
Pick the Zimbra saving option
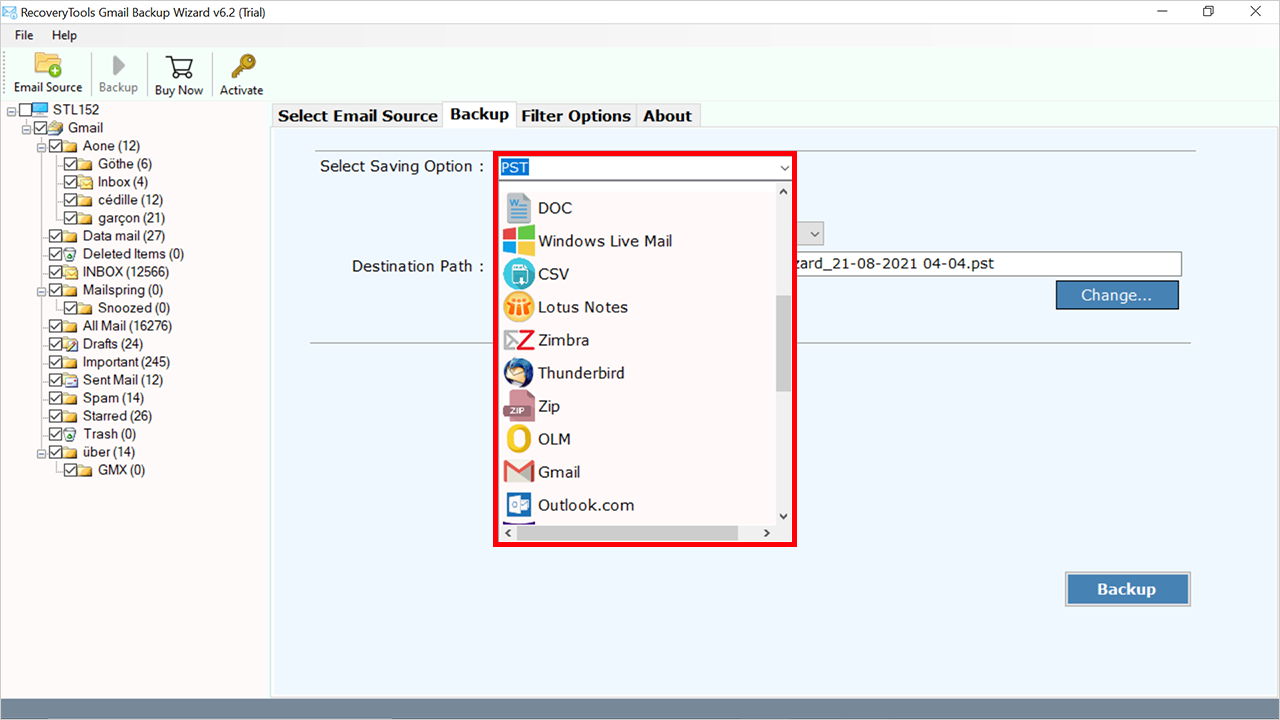pos(563,340)
